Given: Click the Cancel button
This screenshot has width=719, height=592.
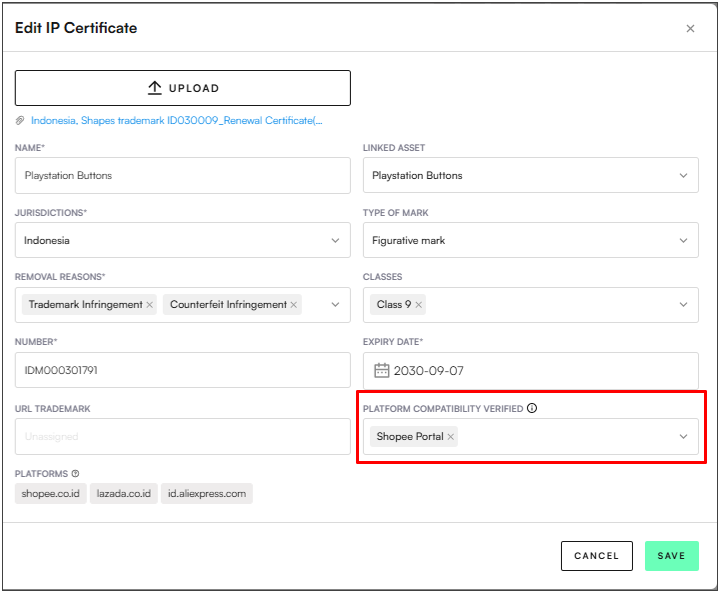Looking at the screenshot, I should [597, 556].
